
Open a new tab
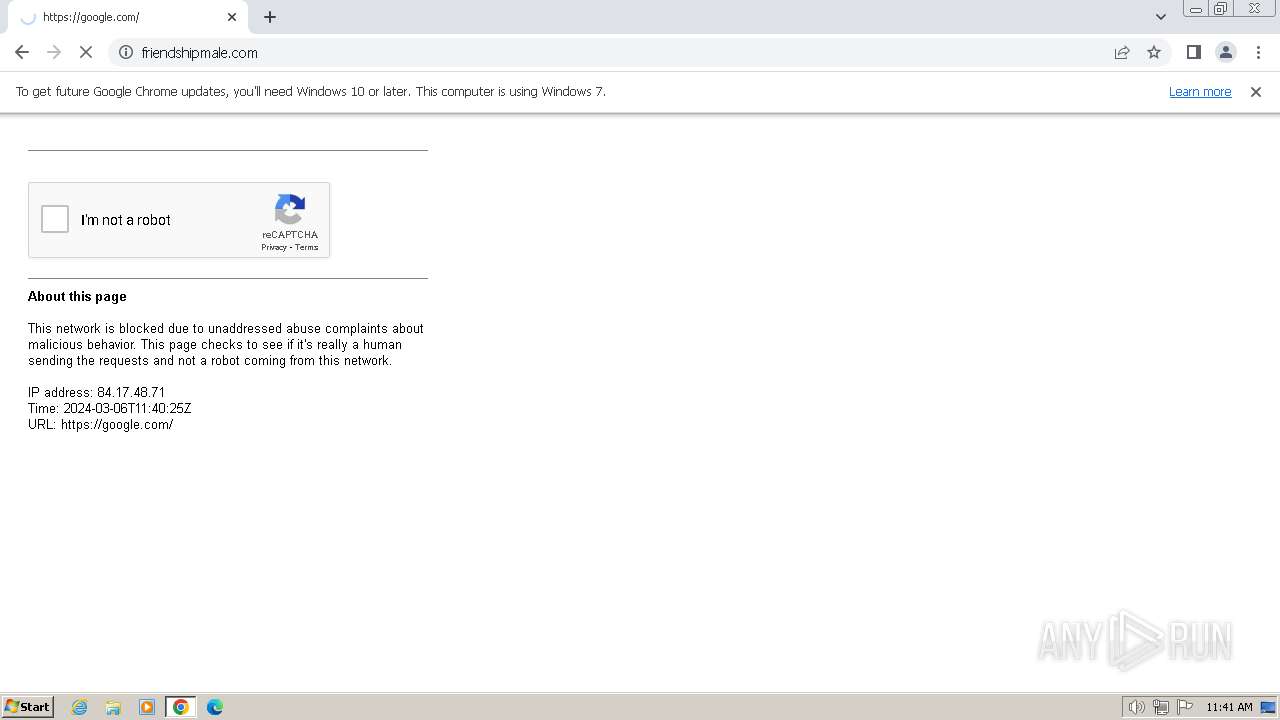click(x=270, y=17)
